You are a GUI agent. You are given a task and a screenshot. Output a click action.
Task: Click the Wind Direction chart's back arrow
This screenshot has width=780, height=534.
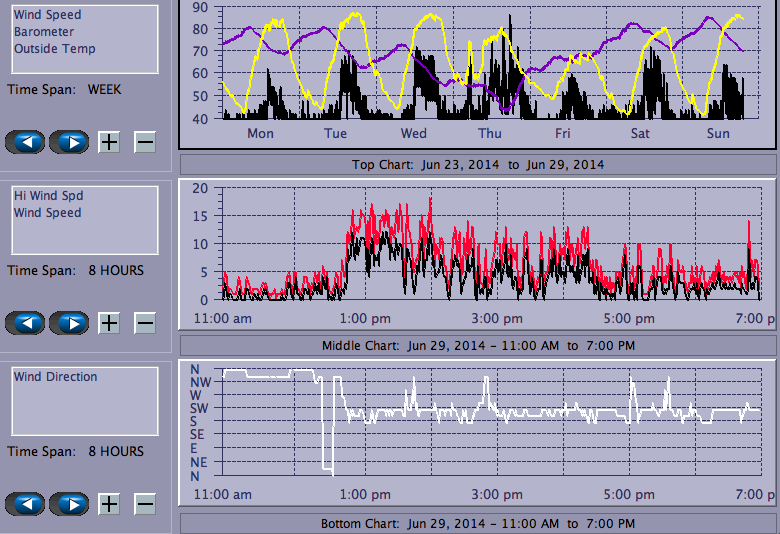[x=26, y=504]
